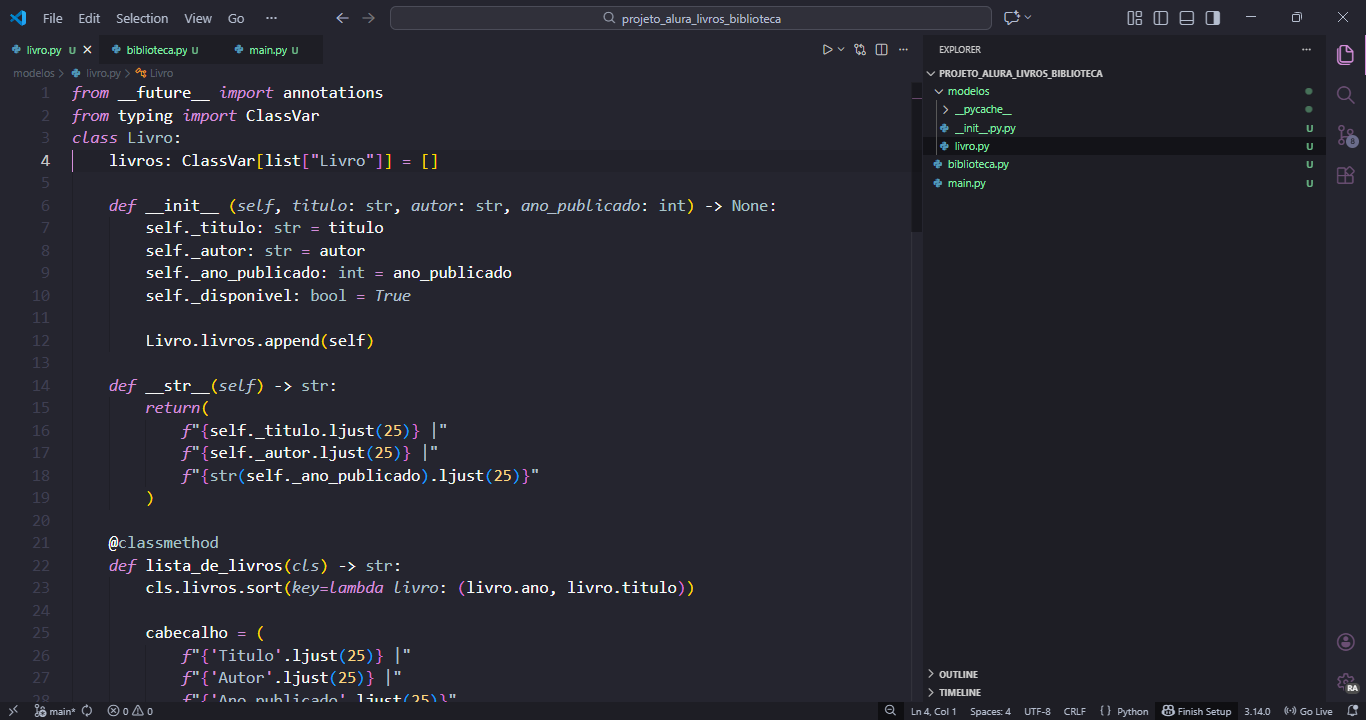Image resolution: width=1366 pixels, height=720 pixels.
Task: Open the Manage gear settings
Action: [x=1346, y=682]
